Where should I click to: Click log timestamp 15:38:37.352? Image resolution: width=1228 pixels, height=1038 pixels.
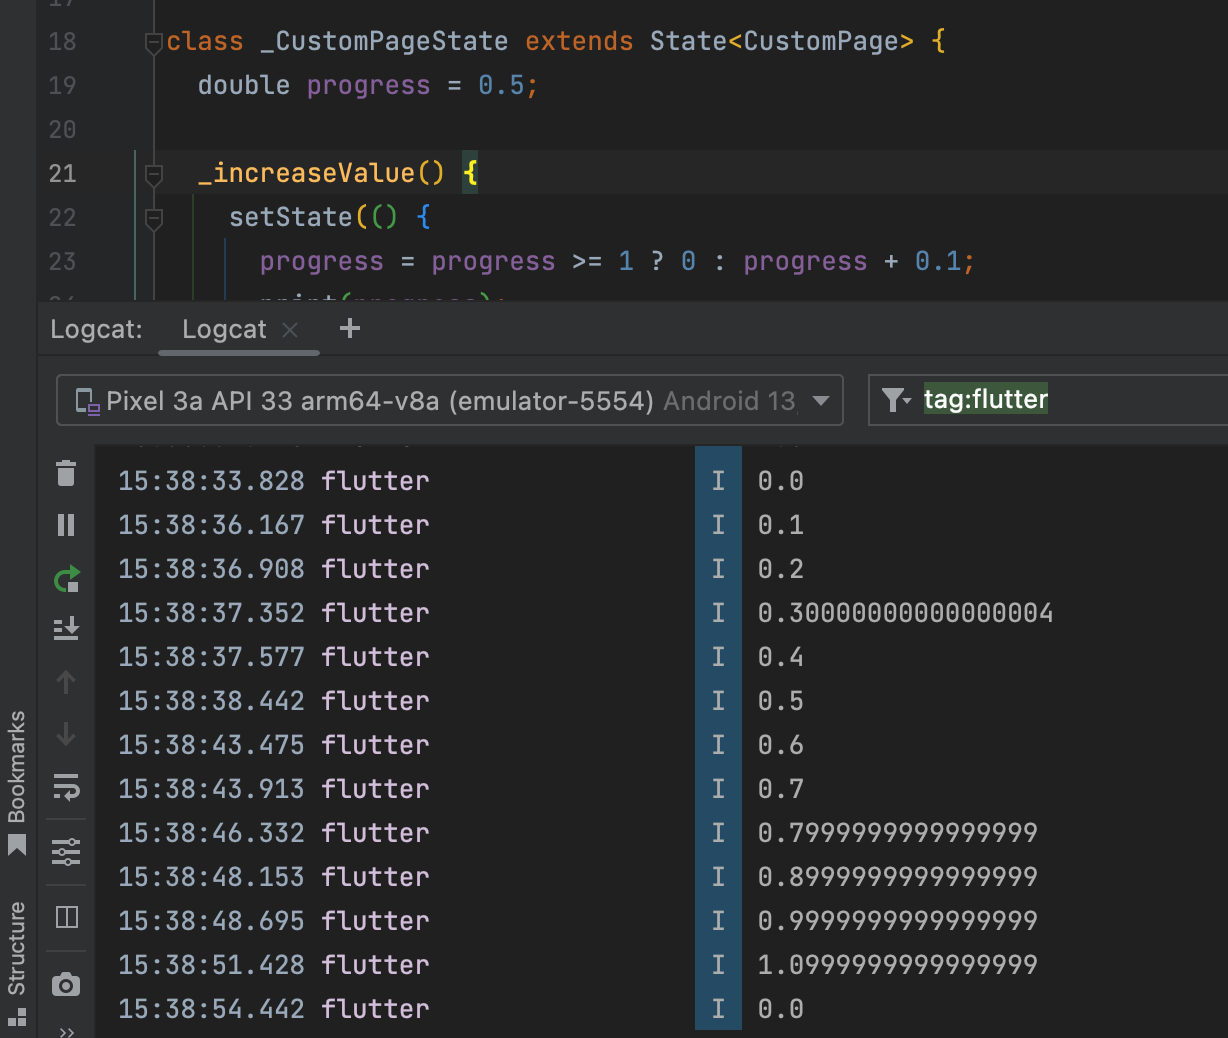click(211, 613)
